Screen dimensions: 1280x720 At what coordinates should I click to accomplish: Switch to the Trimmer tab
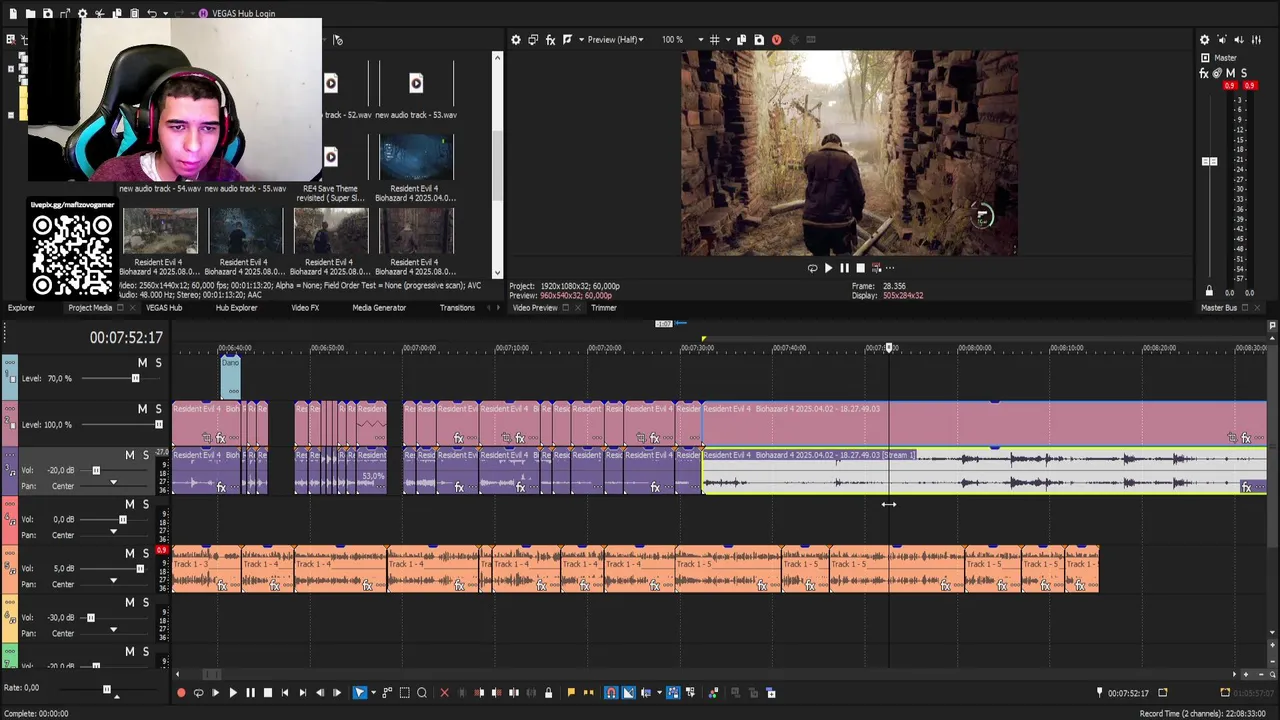point(604,308)
